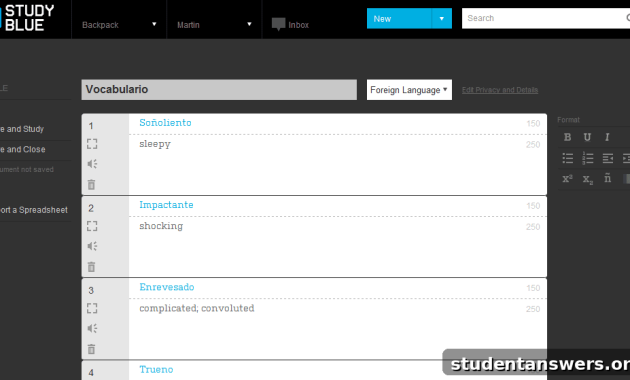Screen dimensions: 630x380
Task: Delete card 3 with the trash icon
Action: click(92, 349)
